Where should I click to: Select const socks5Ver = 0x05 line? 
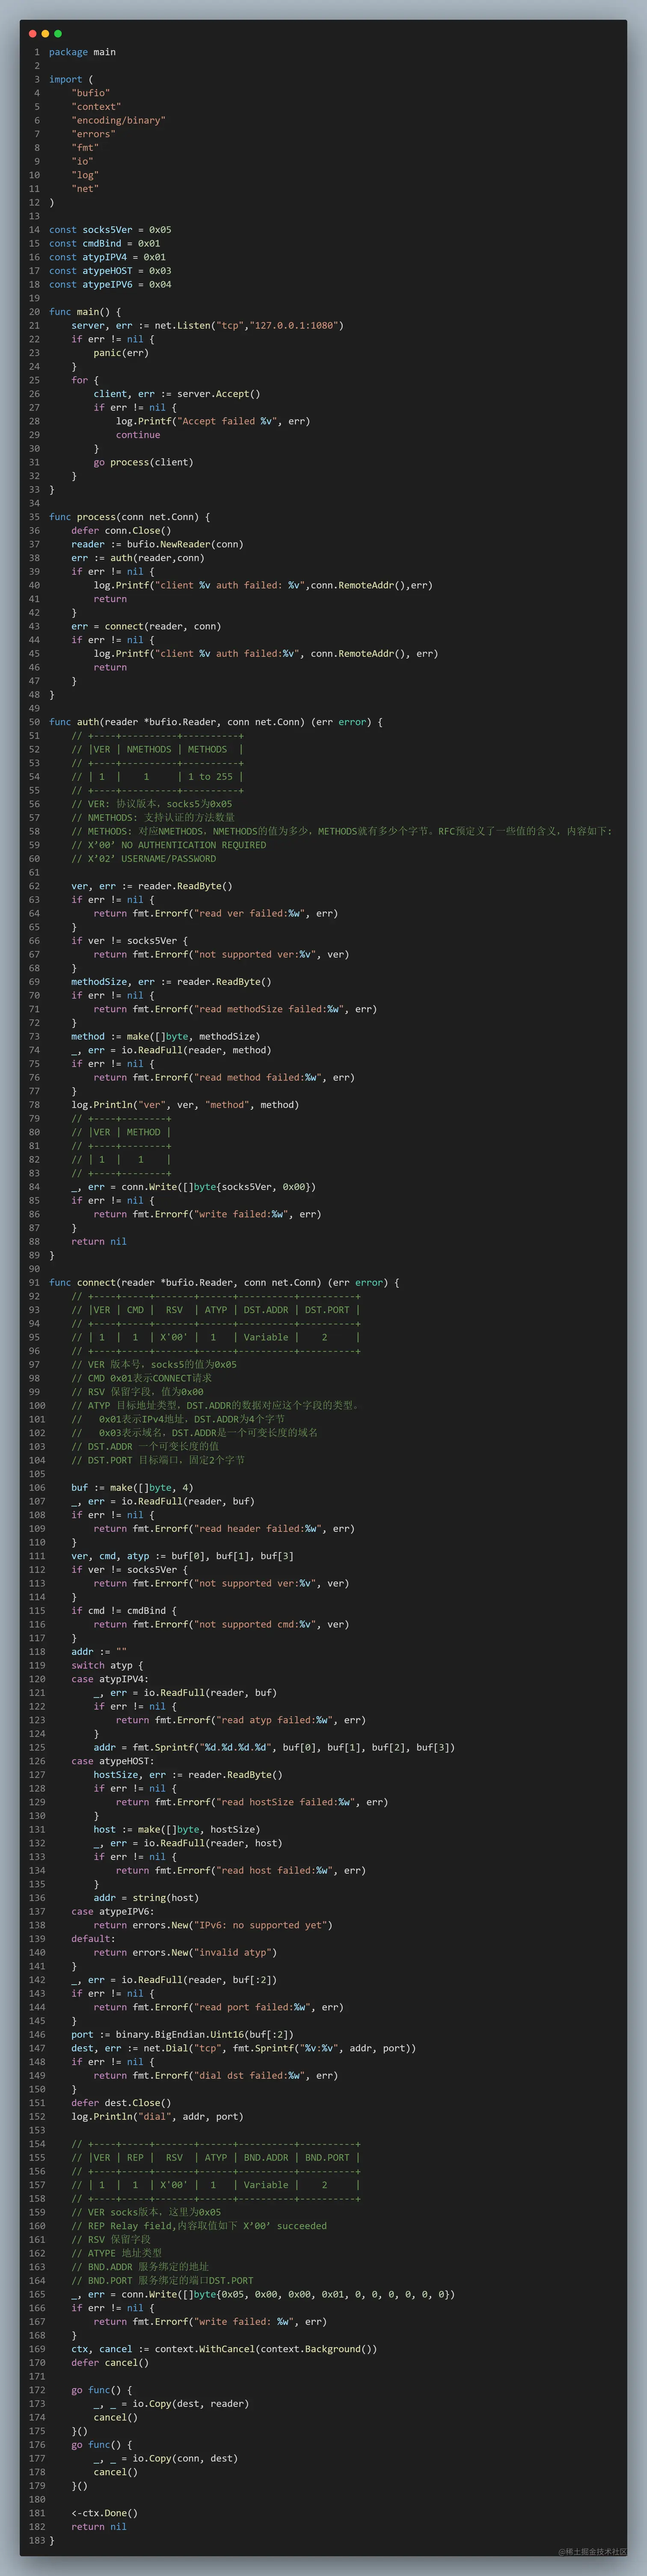coord(110,229)
